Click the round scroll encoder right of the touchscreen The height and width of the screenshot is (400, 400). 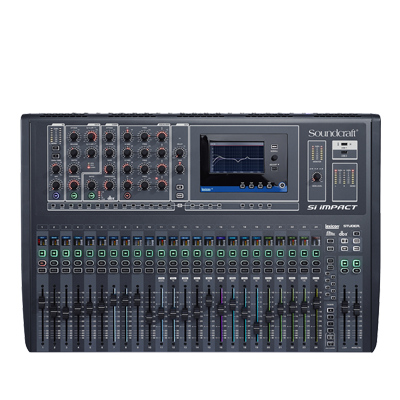click(x=274, y=158)
